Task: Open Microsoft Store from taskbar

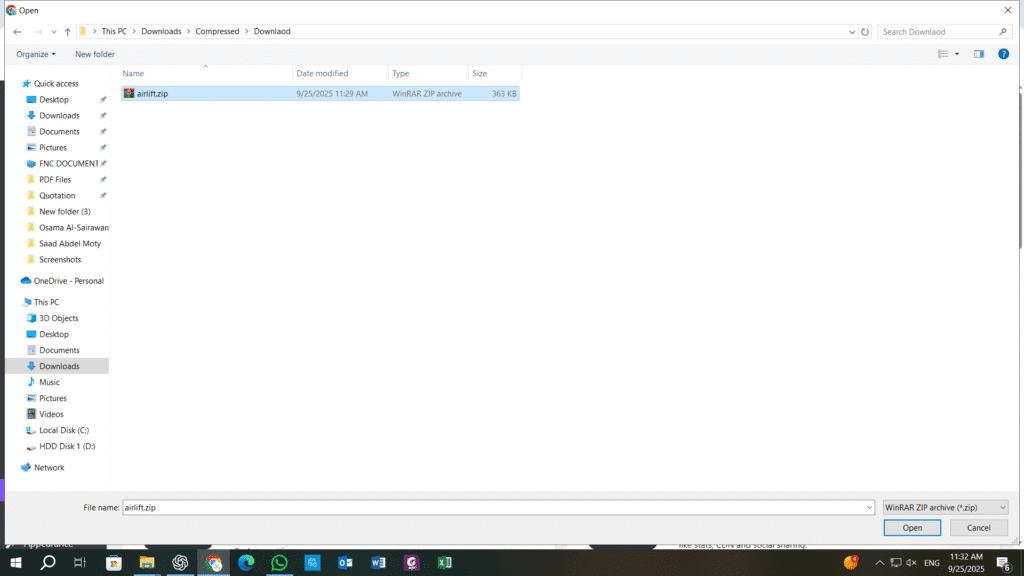Action: [x=114, y=562]
